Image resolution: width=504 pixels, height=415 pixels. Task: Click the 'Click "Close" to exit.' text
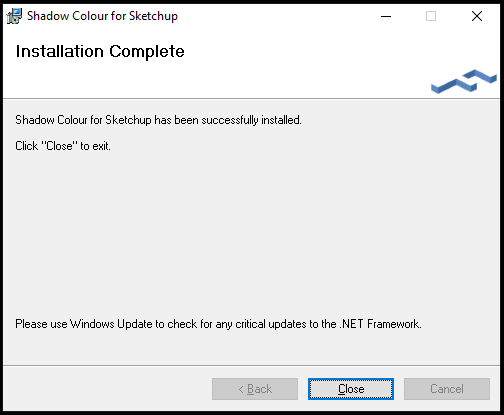coord(63,146)
